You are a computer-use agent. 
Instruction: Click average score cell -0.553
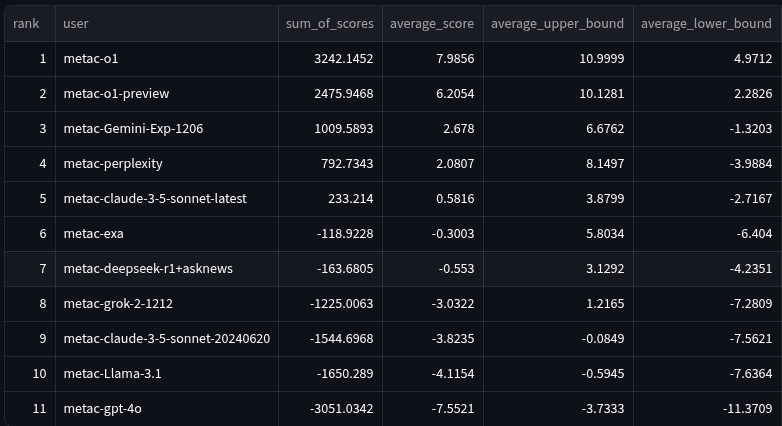433,268
